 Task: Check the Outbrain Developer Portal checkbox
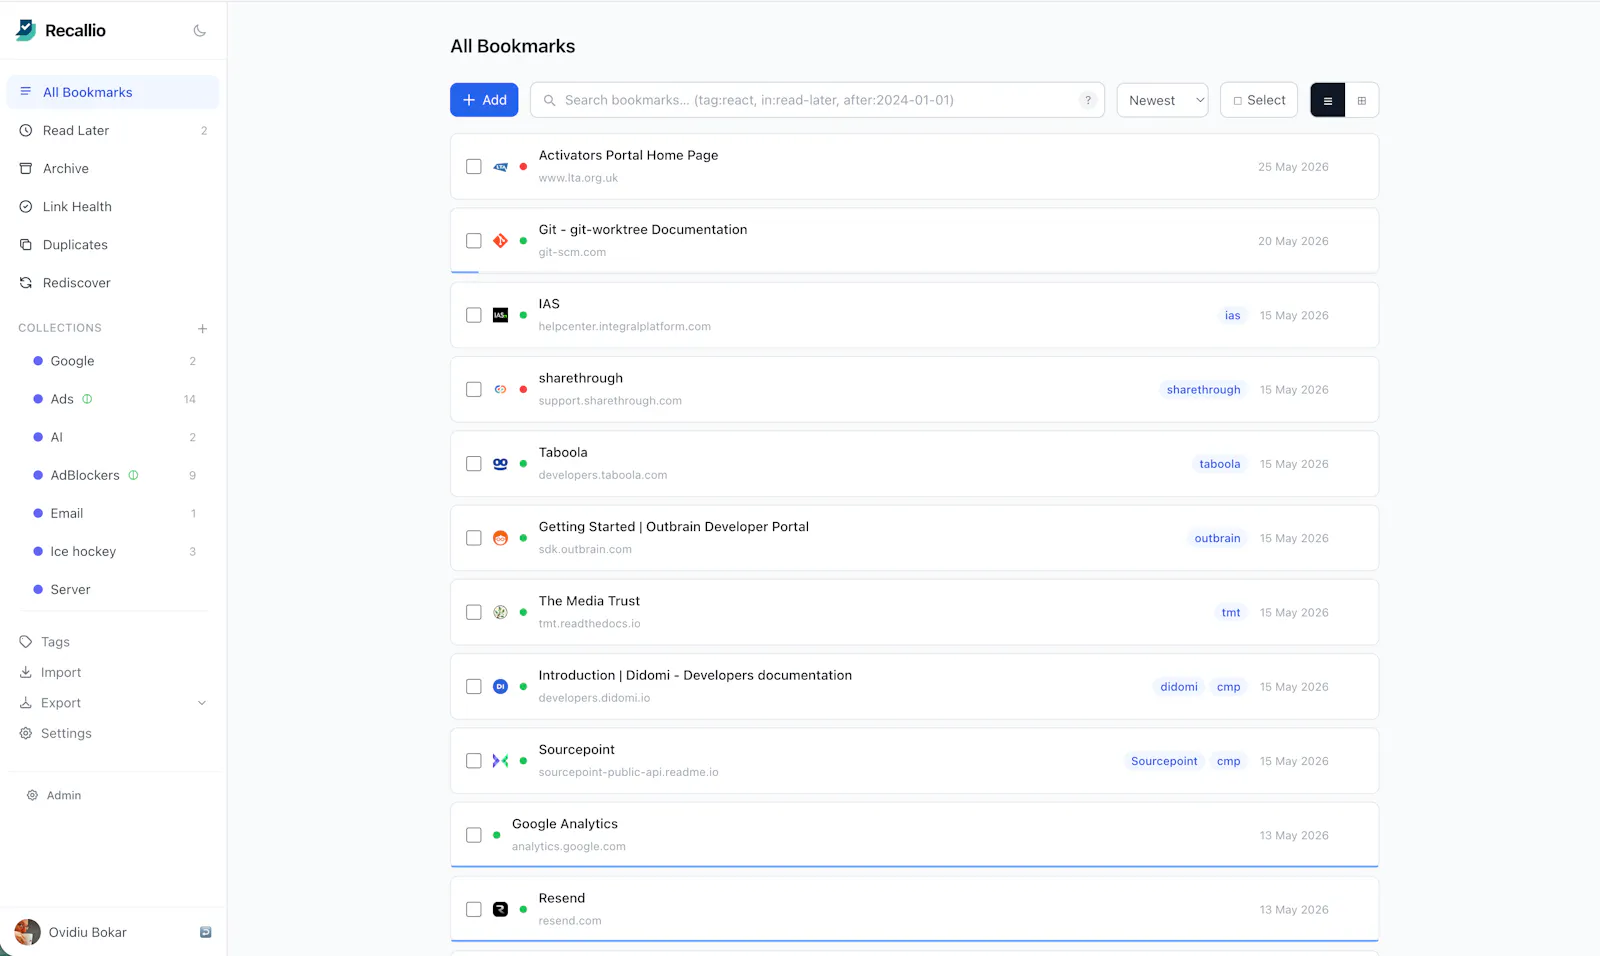point(474,538)
